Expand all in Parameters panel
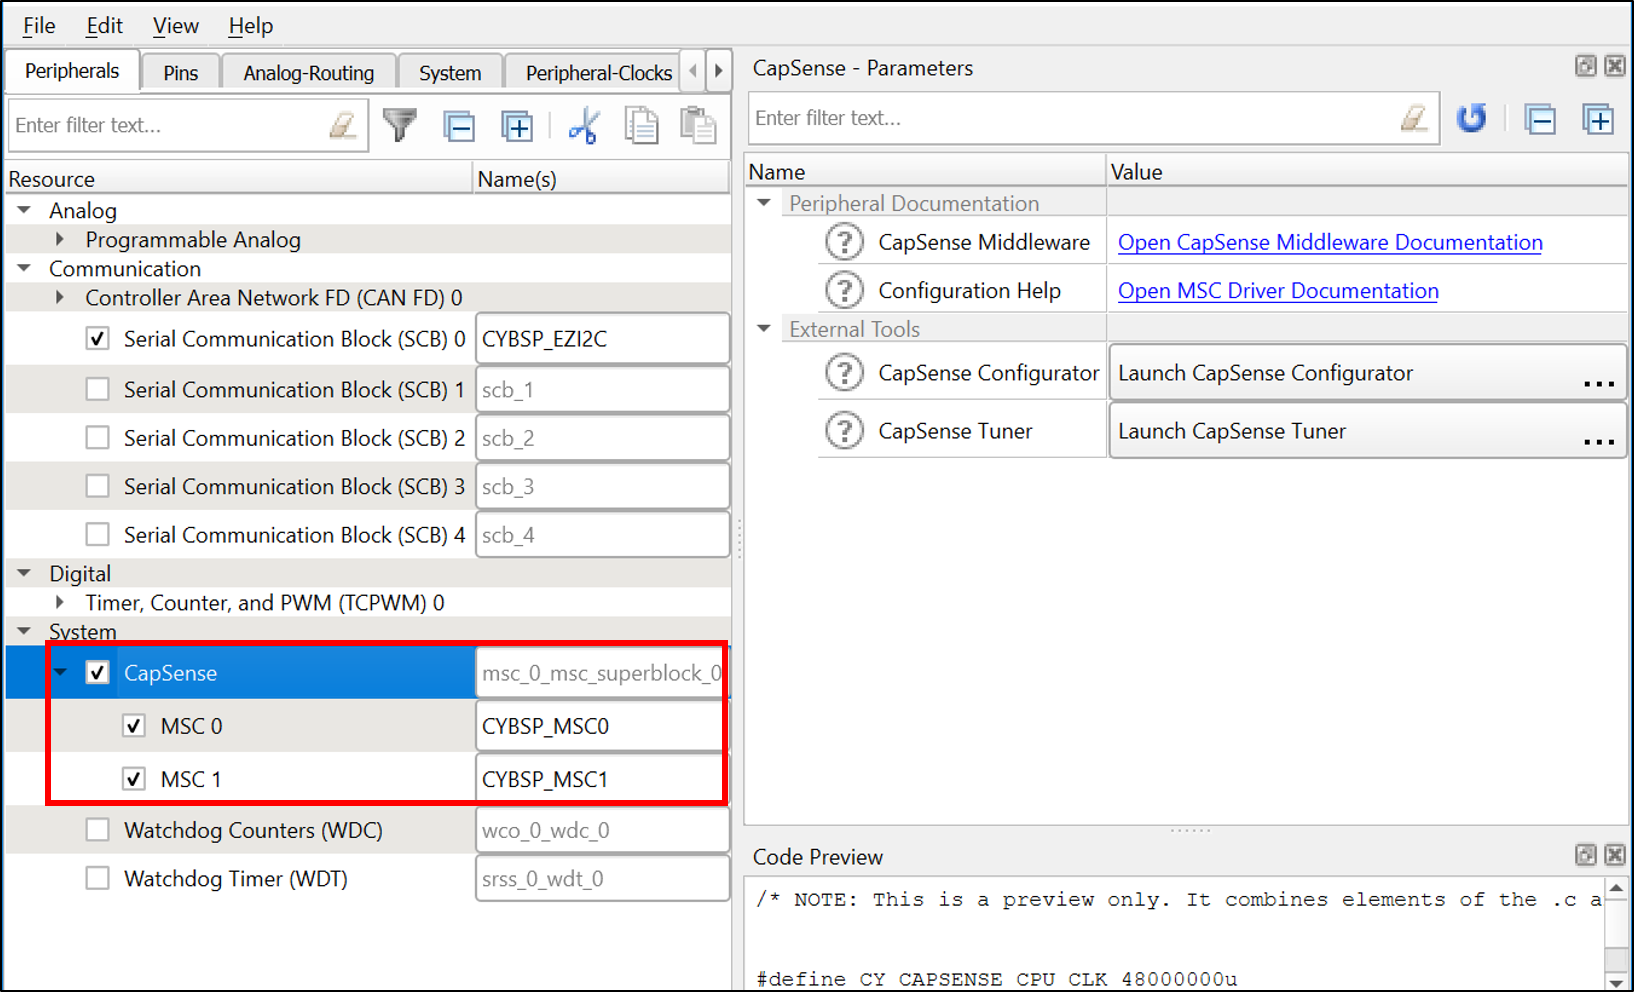 point(1598,119)
